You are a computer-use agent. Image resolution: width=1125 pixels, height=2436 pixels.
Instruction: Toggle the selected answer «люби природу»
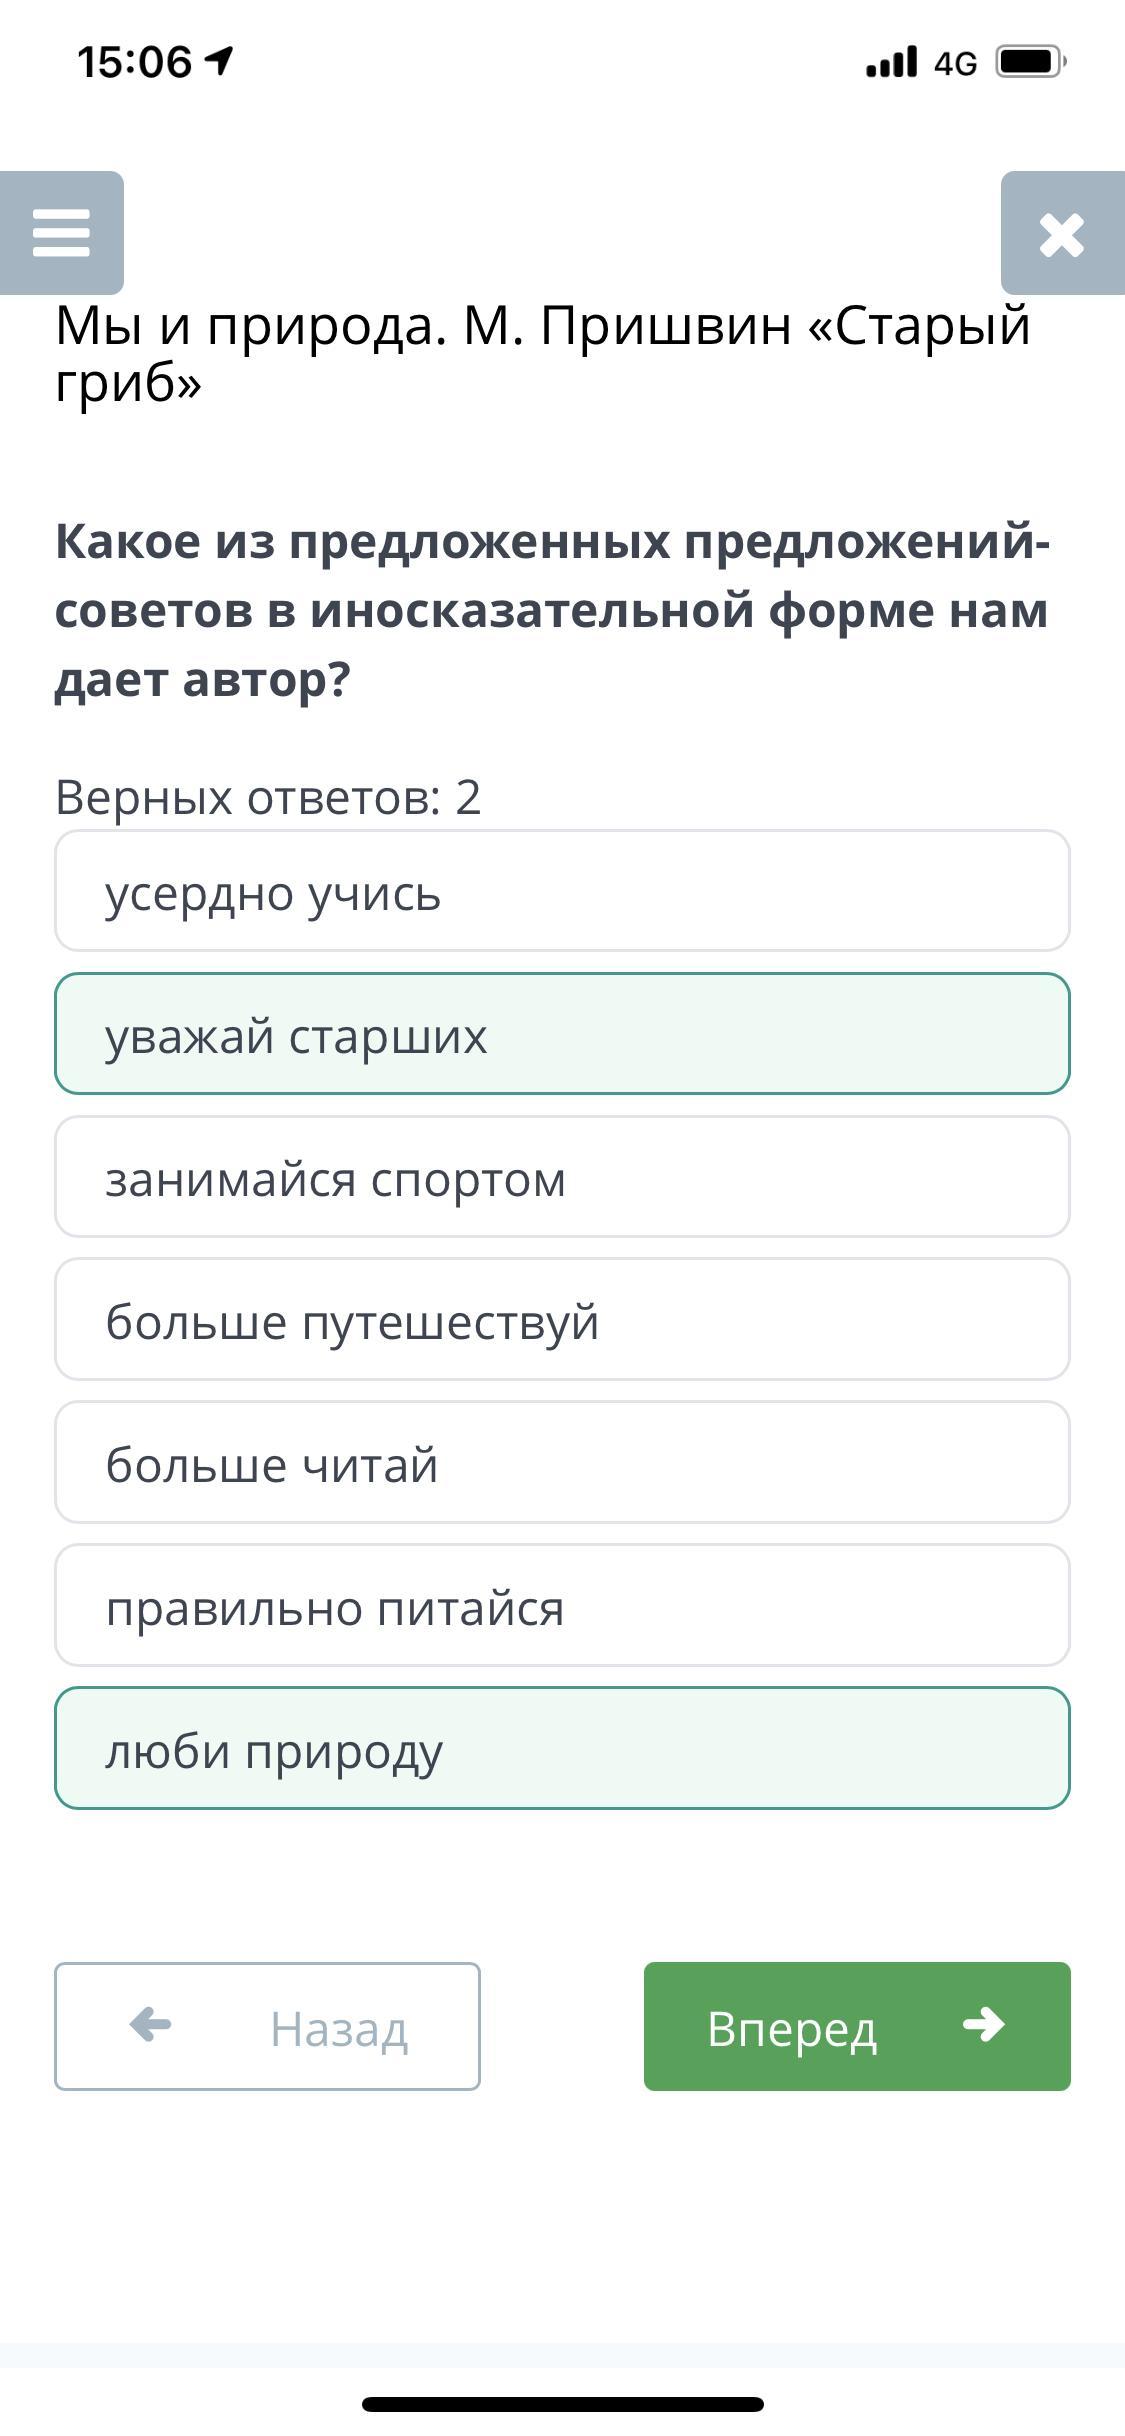coord(562,1749)
